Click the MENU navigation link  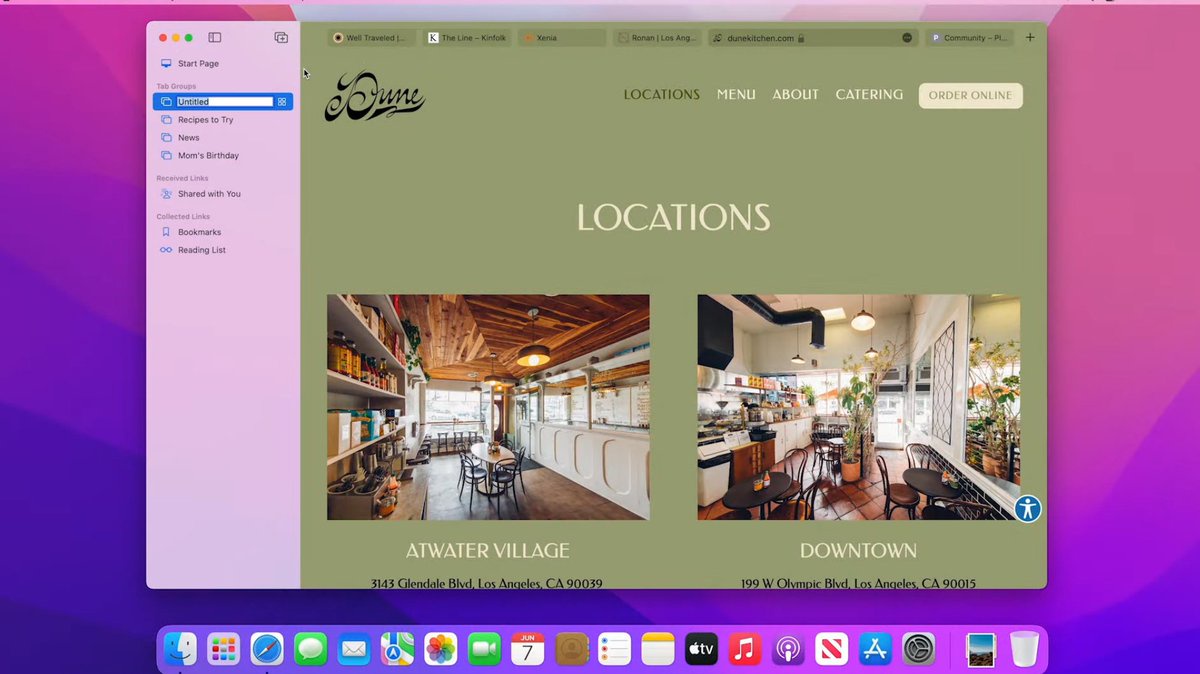[736, 95]
